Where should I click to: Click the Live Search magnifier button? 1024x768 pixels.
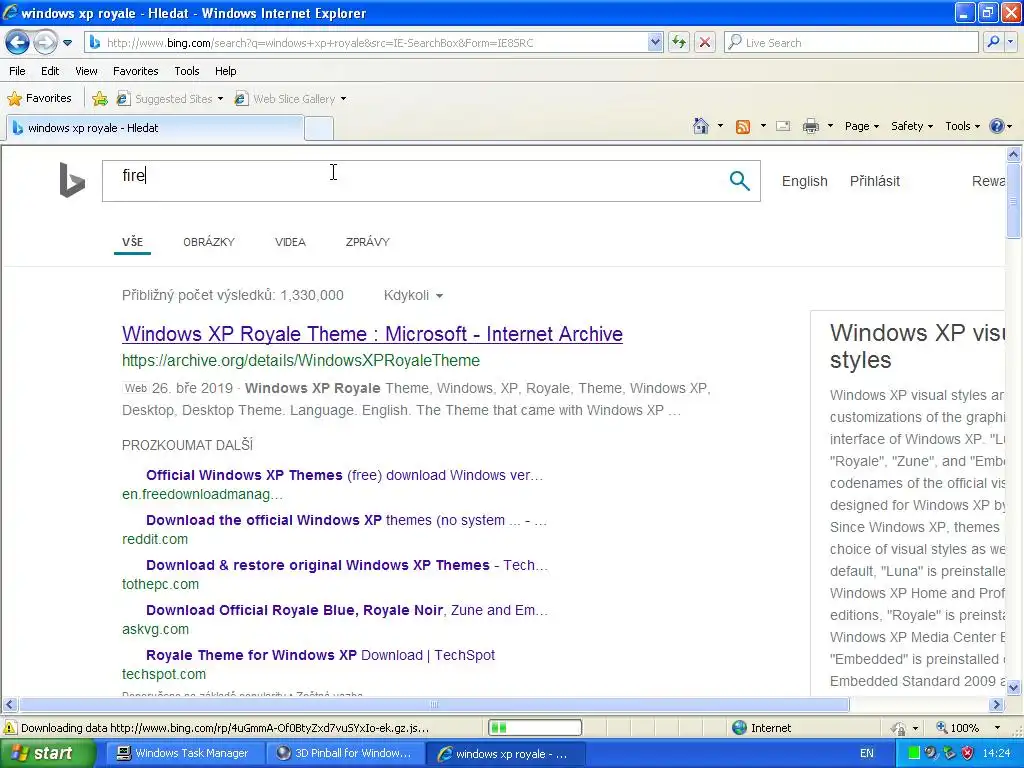pos(993,42)
